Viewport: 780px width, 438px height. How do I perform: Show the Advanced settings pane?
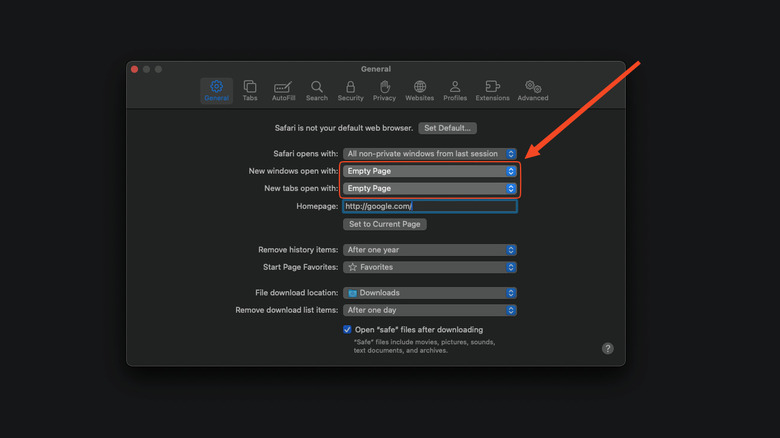[x=533, y=90]
